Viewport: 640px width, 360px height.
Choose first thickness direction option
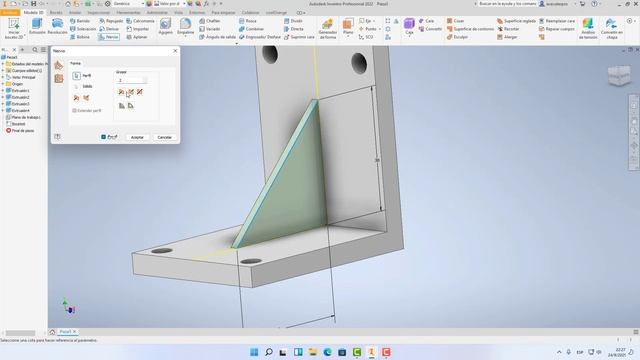tap(121, 92)
